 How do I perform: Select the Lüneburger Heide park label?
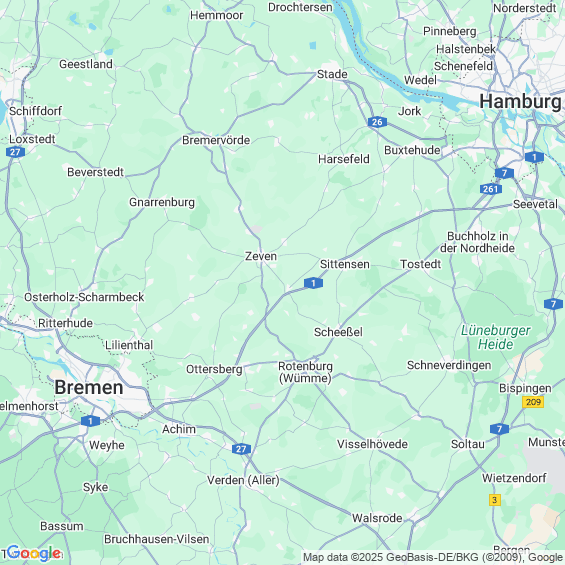coord(495,337)
